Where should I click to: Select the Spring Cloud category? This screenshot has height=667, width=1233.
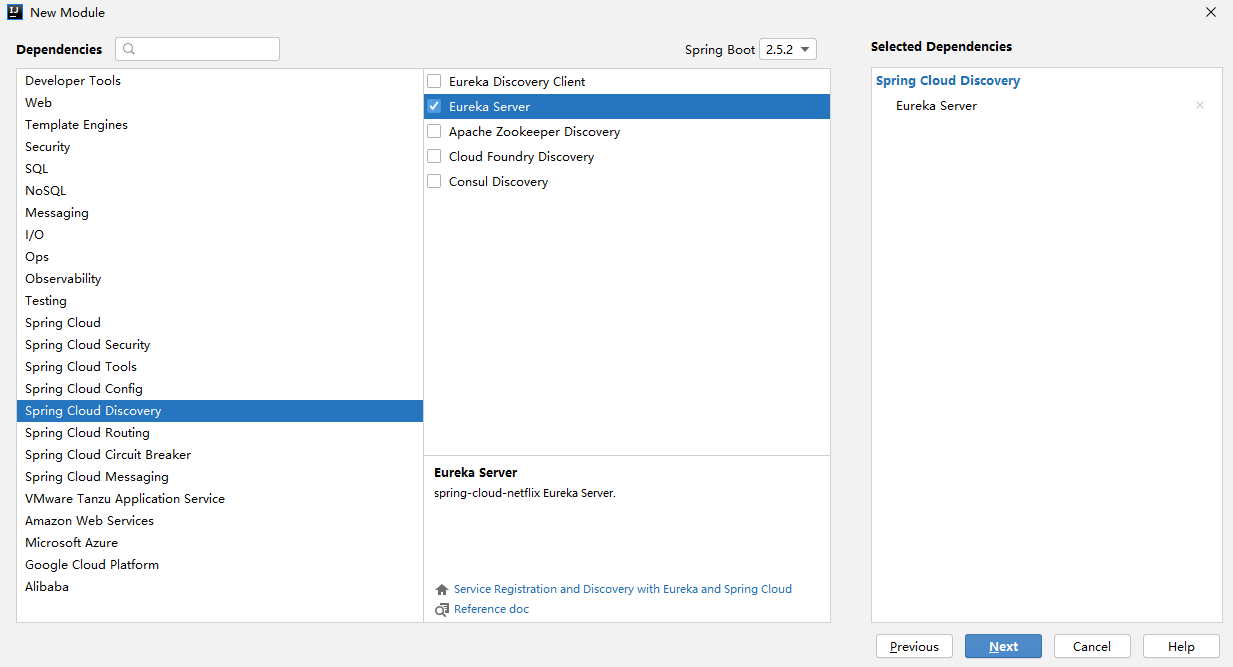pyautogui.click(x=220, y=323)
